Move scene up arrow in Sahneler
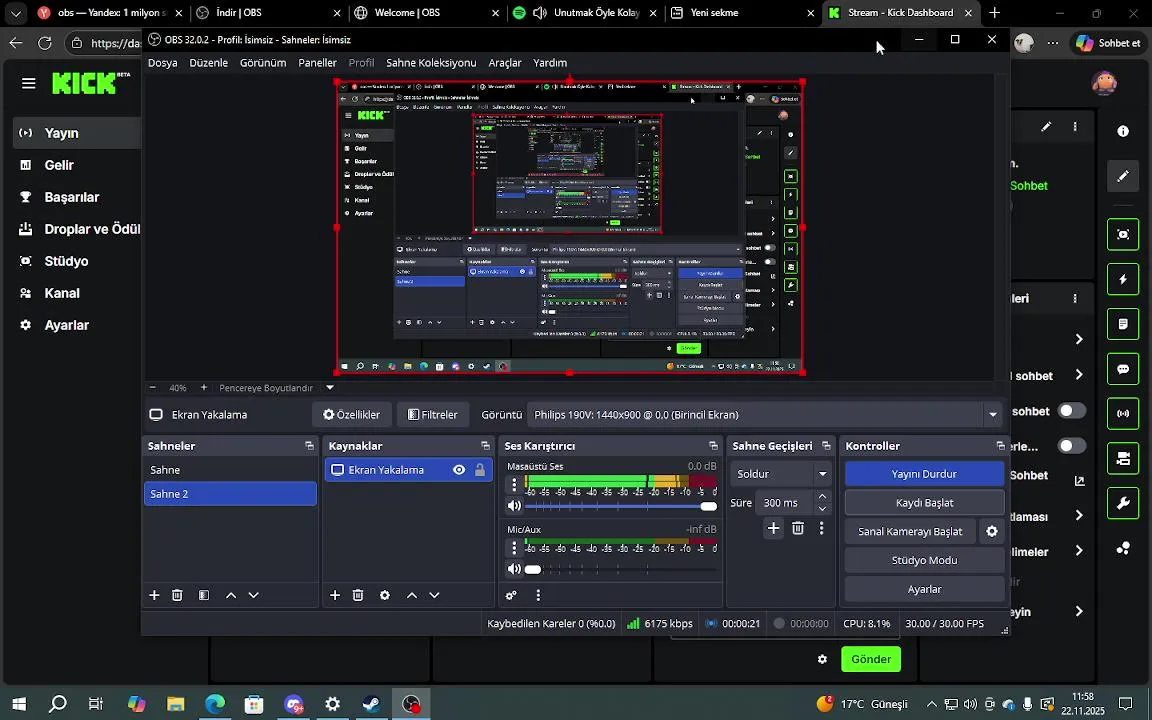1152x720 pixels. [231, 595]
